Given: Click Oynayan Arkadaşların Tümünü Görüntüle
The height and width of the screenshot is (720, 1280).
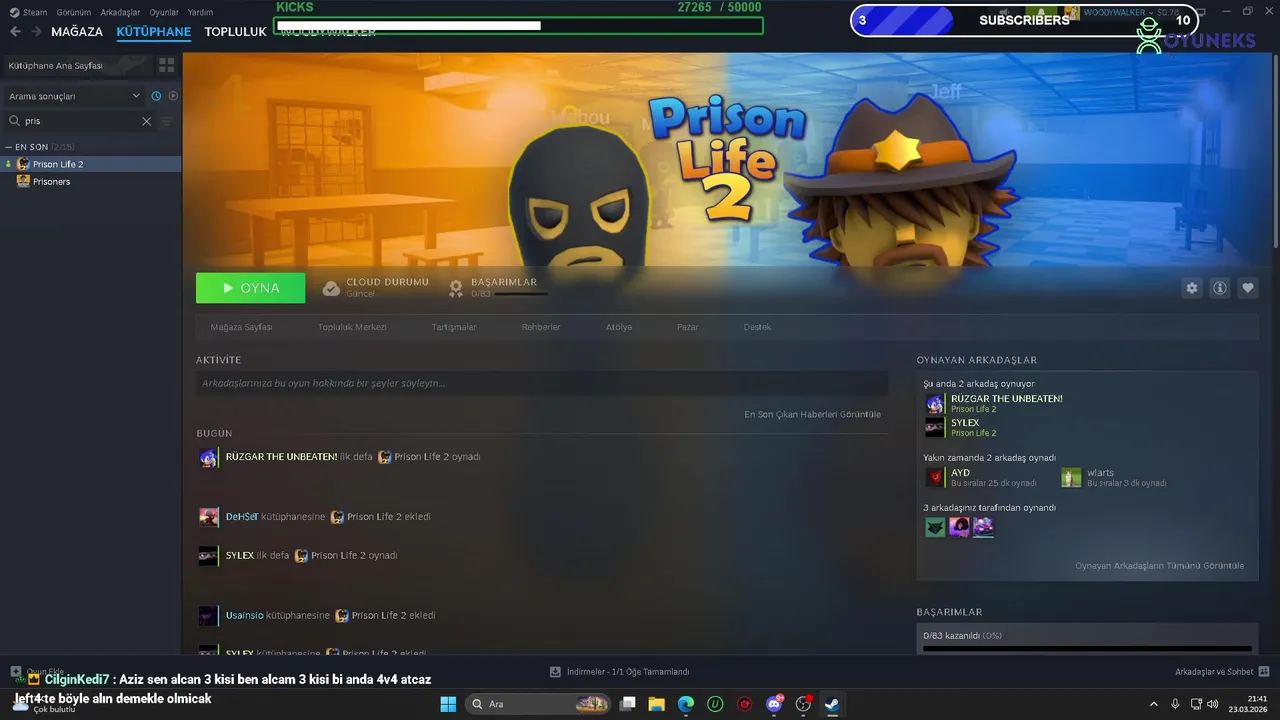Looking at the screenshot, I should 1160,566.
